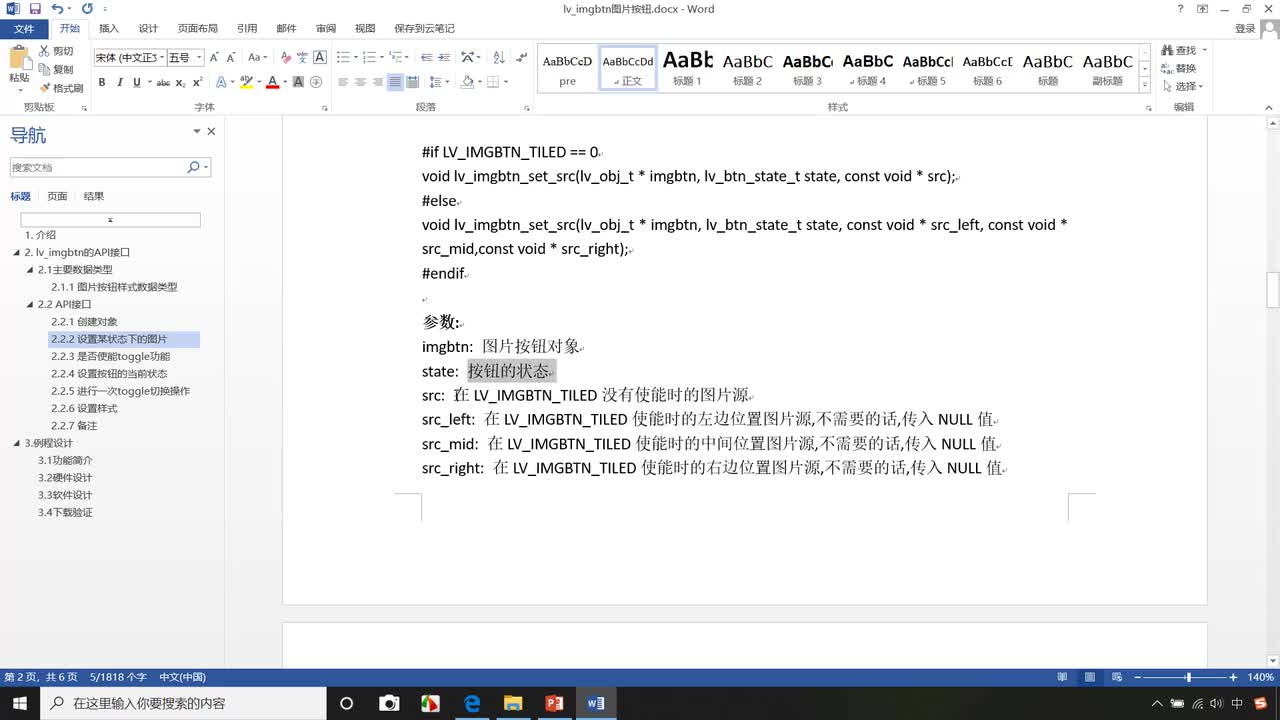Click the Copy (复制) button
This screenshot has width=1280, height=720.
point(56,69)
